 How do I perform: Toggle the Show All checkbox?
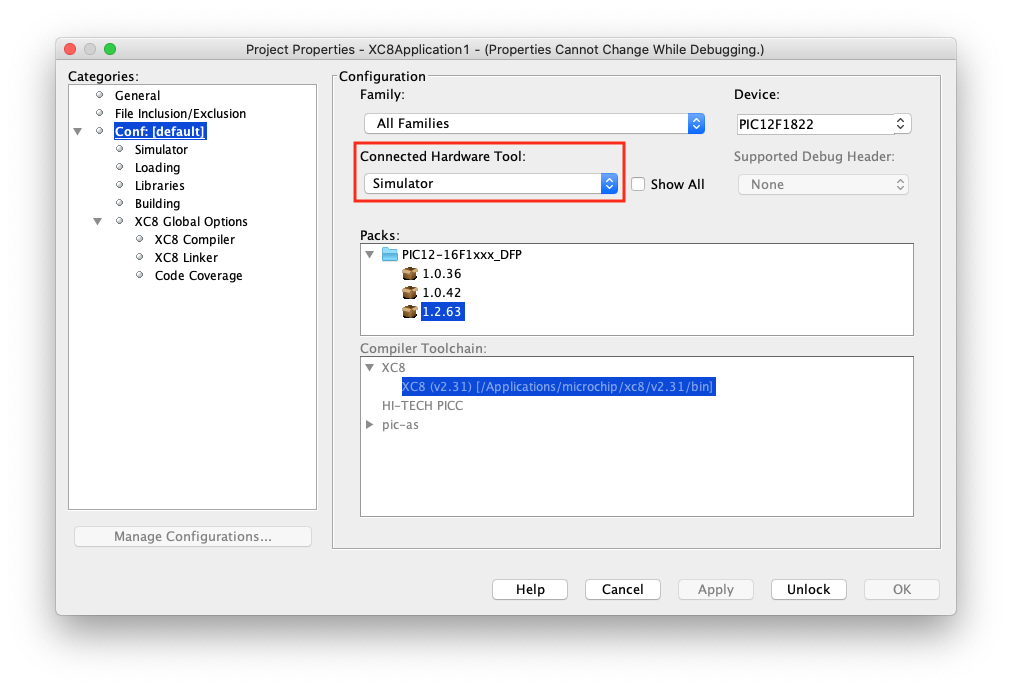click(638, 184)
